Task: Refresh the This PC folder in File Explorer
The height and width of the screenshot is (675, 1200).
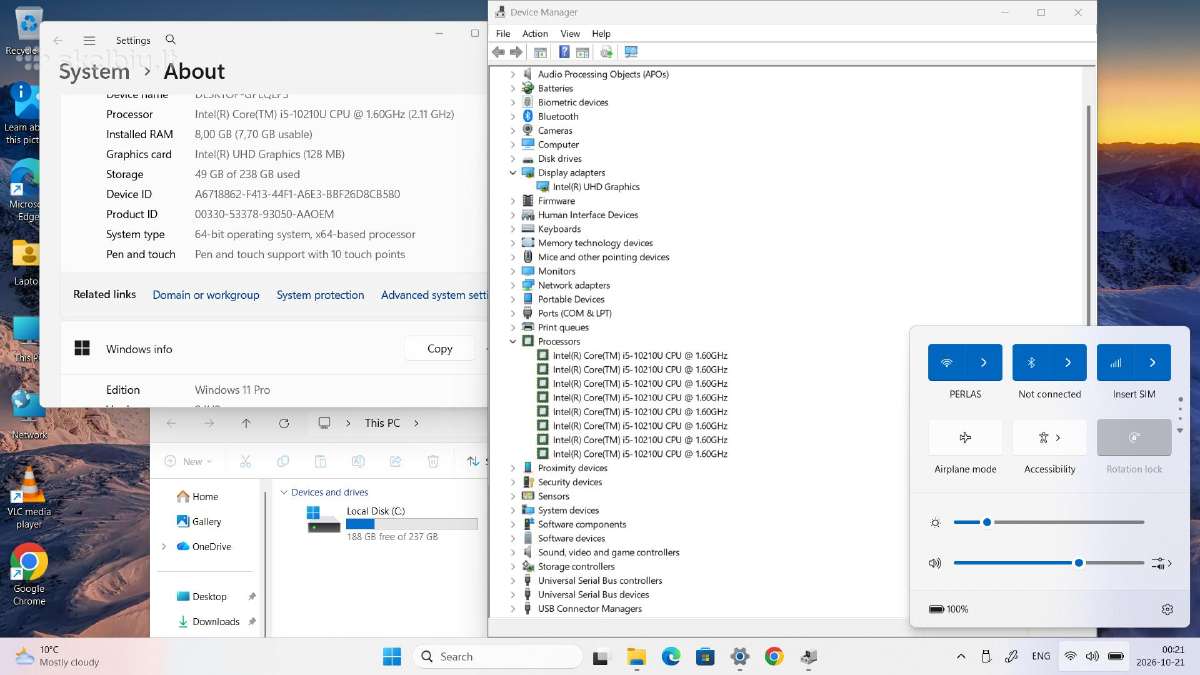Action: point(284,423)
